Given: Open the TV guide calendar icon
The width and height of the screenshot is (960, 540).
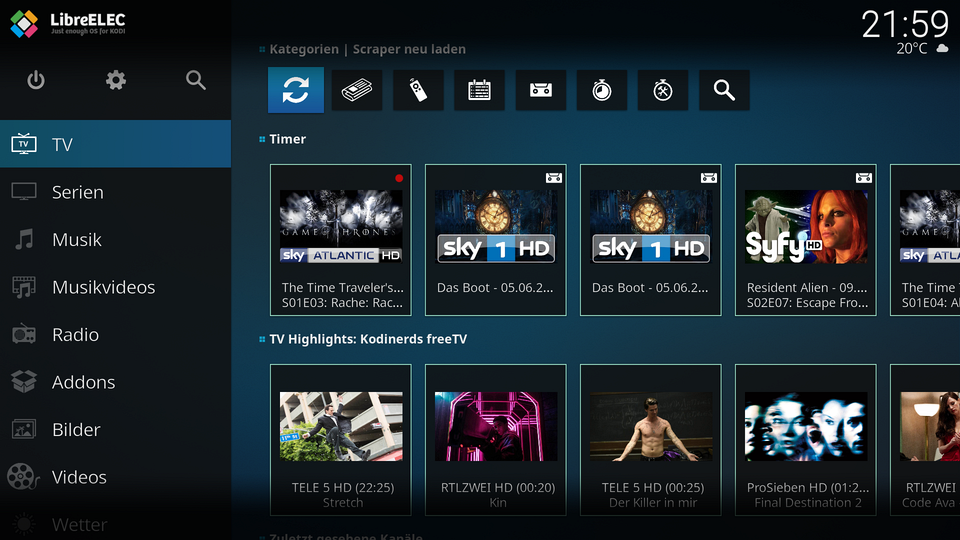Looking at the screenshot, I should (x=479, y=90).
